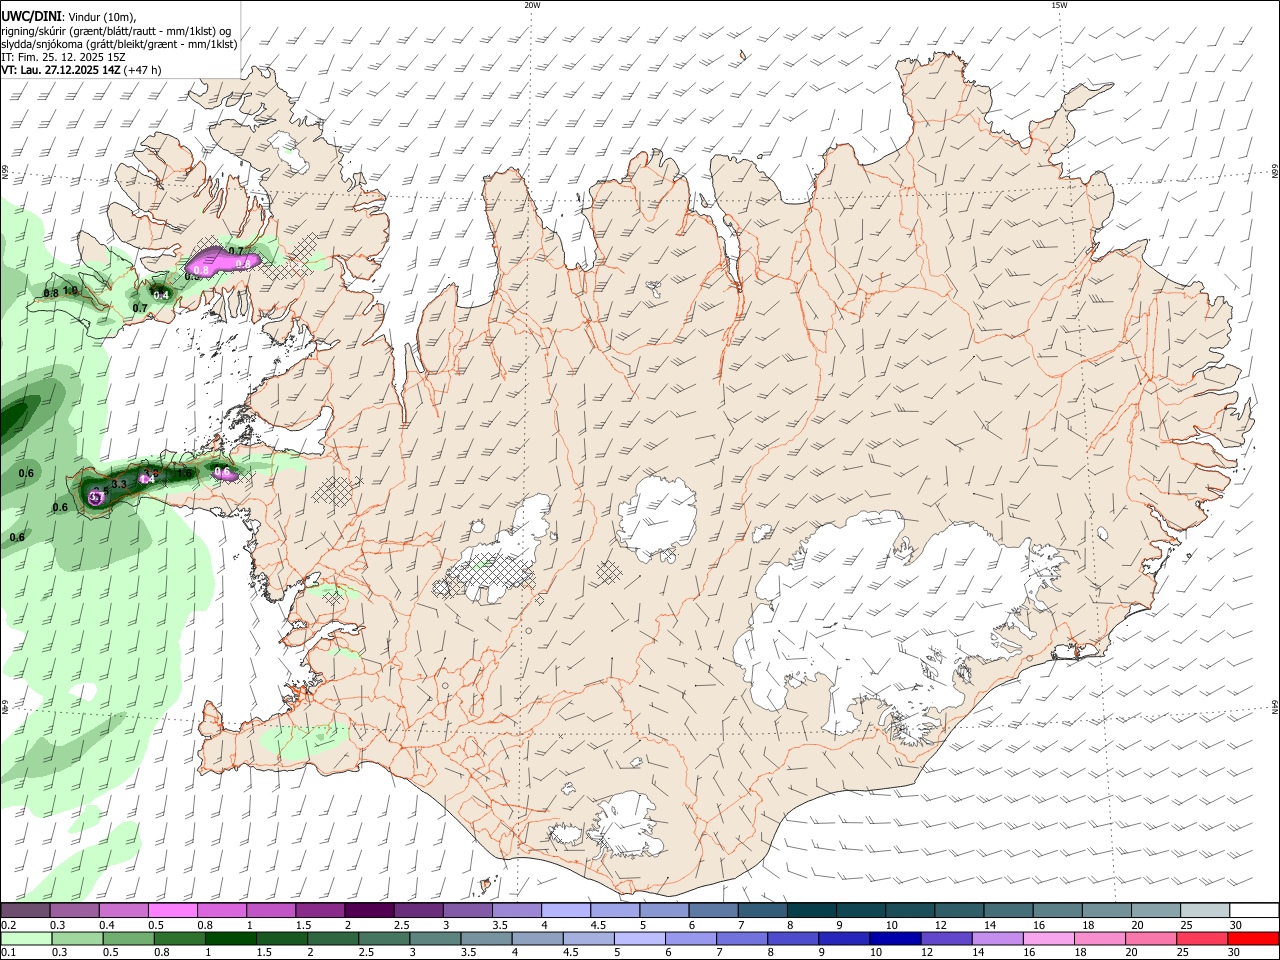Select the violet 14 rain legend swatch

click(x=1000, y=939)
